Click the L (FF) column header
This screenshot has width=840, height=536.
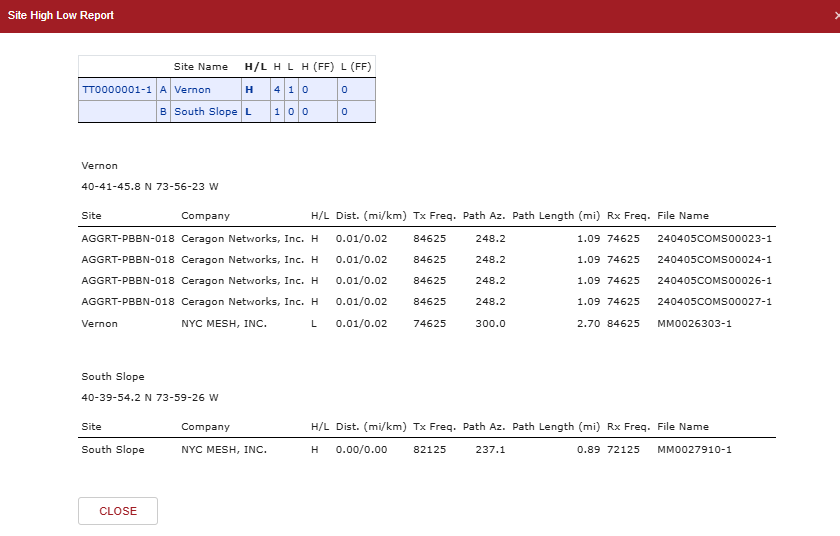pyautogui.click(x=355, y=67)
